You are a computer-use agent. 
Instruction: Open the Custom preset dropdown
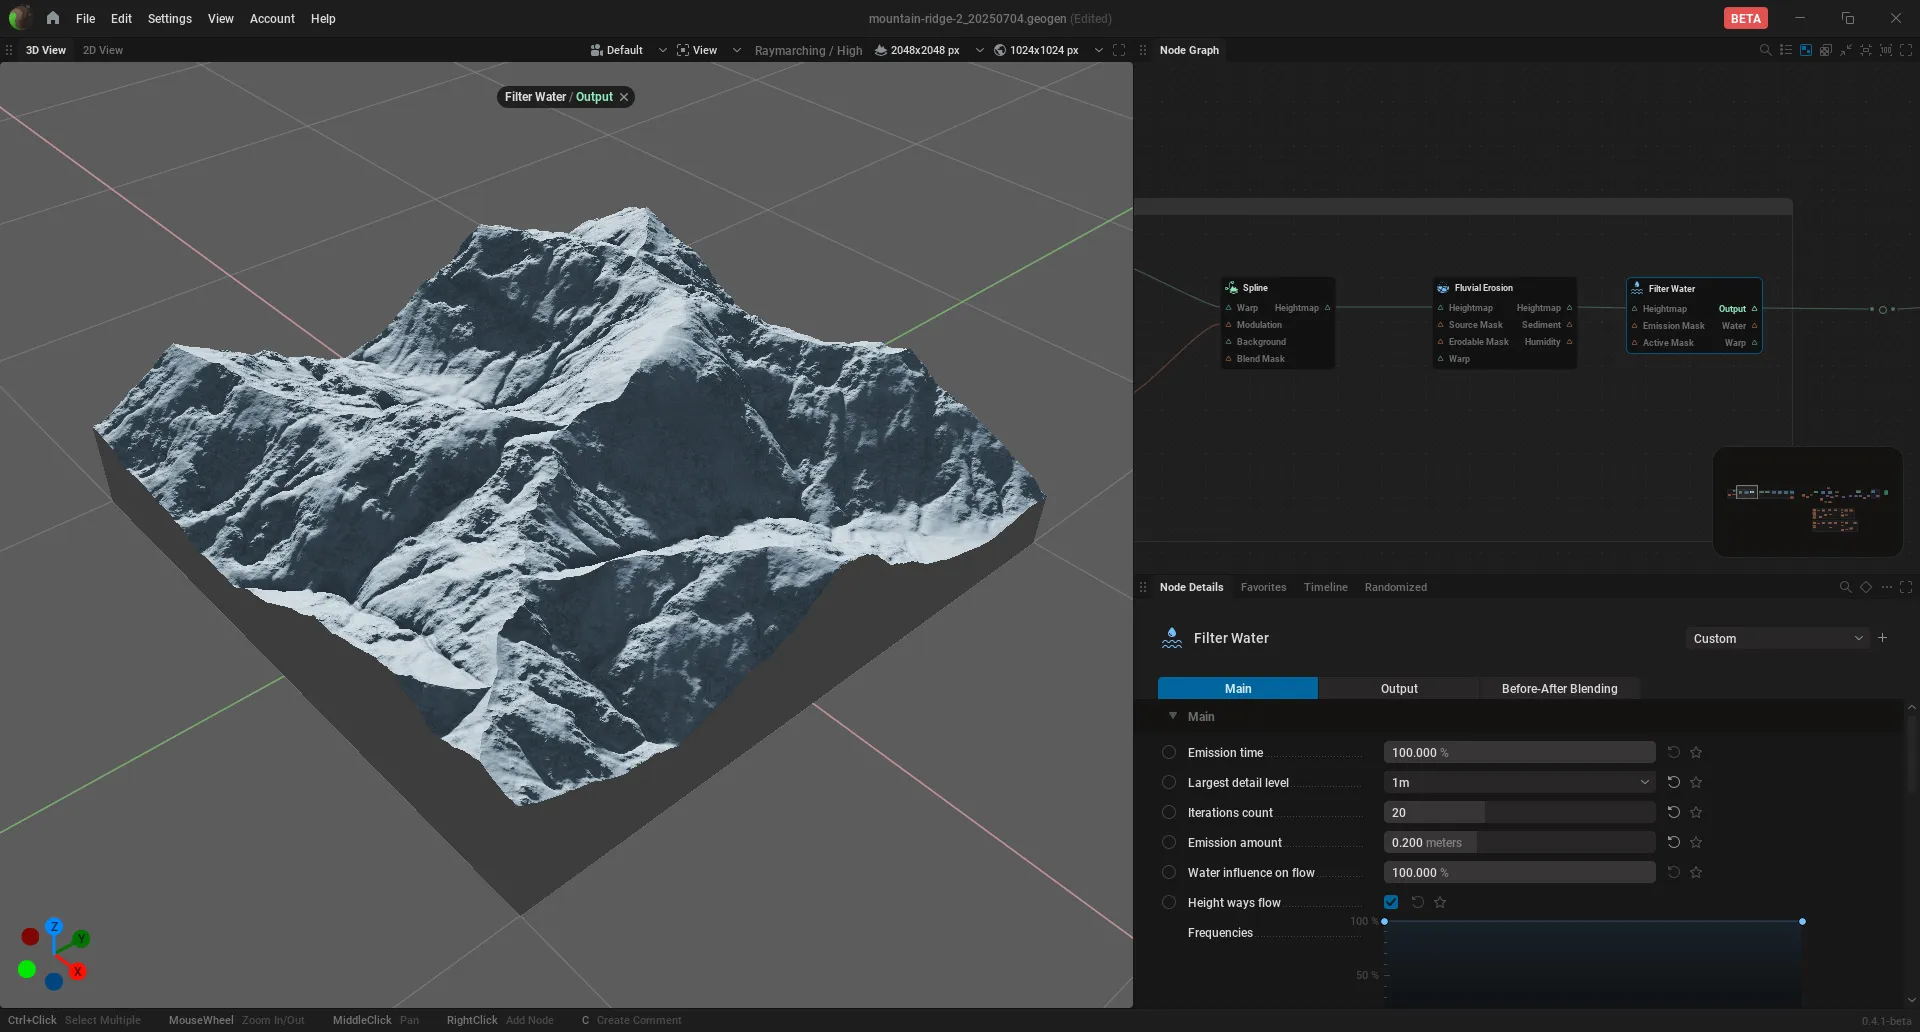[x=1777, y=638]
